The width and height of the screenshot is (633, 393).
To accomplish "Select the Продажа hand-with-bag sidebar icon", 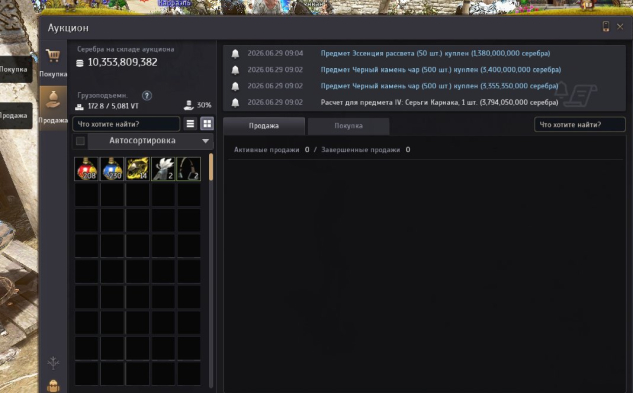I will (53, 100).
